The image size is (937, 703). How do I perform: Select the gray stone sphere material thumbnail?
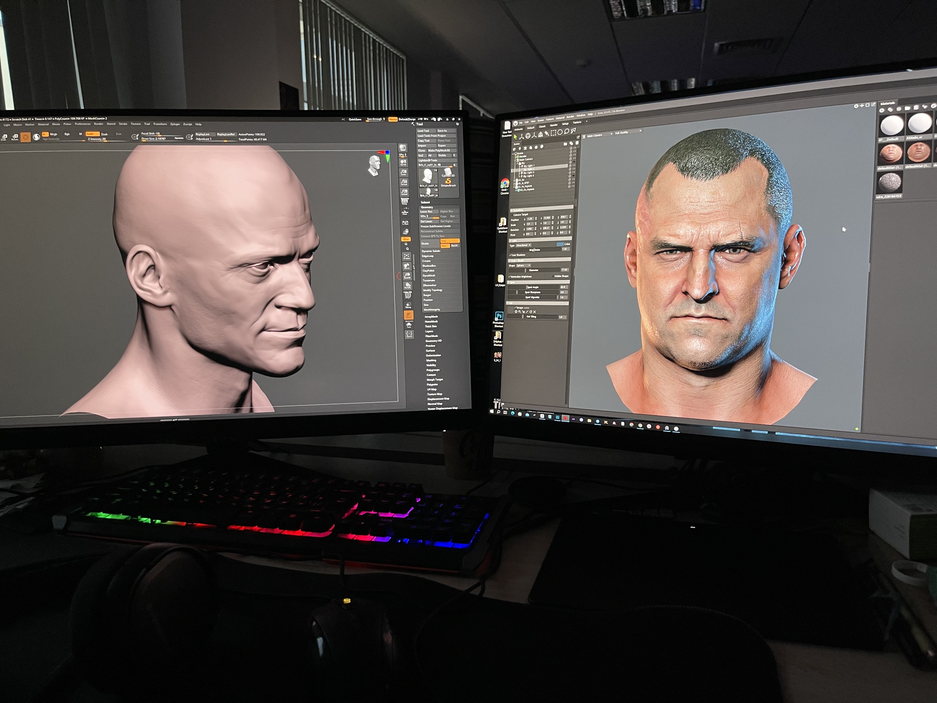tap(890, 182)
